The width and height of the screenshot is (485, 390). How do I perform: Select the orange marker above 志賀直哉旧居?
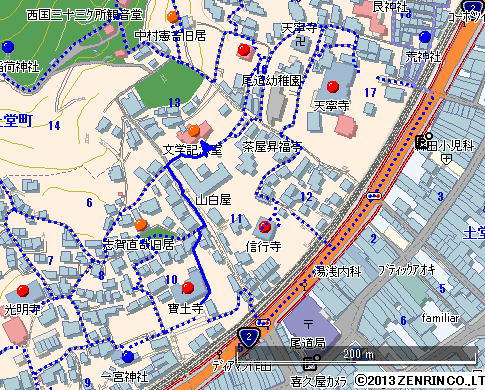pyautogui.click(x=141, y=225)
